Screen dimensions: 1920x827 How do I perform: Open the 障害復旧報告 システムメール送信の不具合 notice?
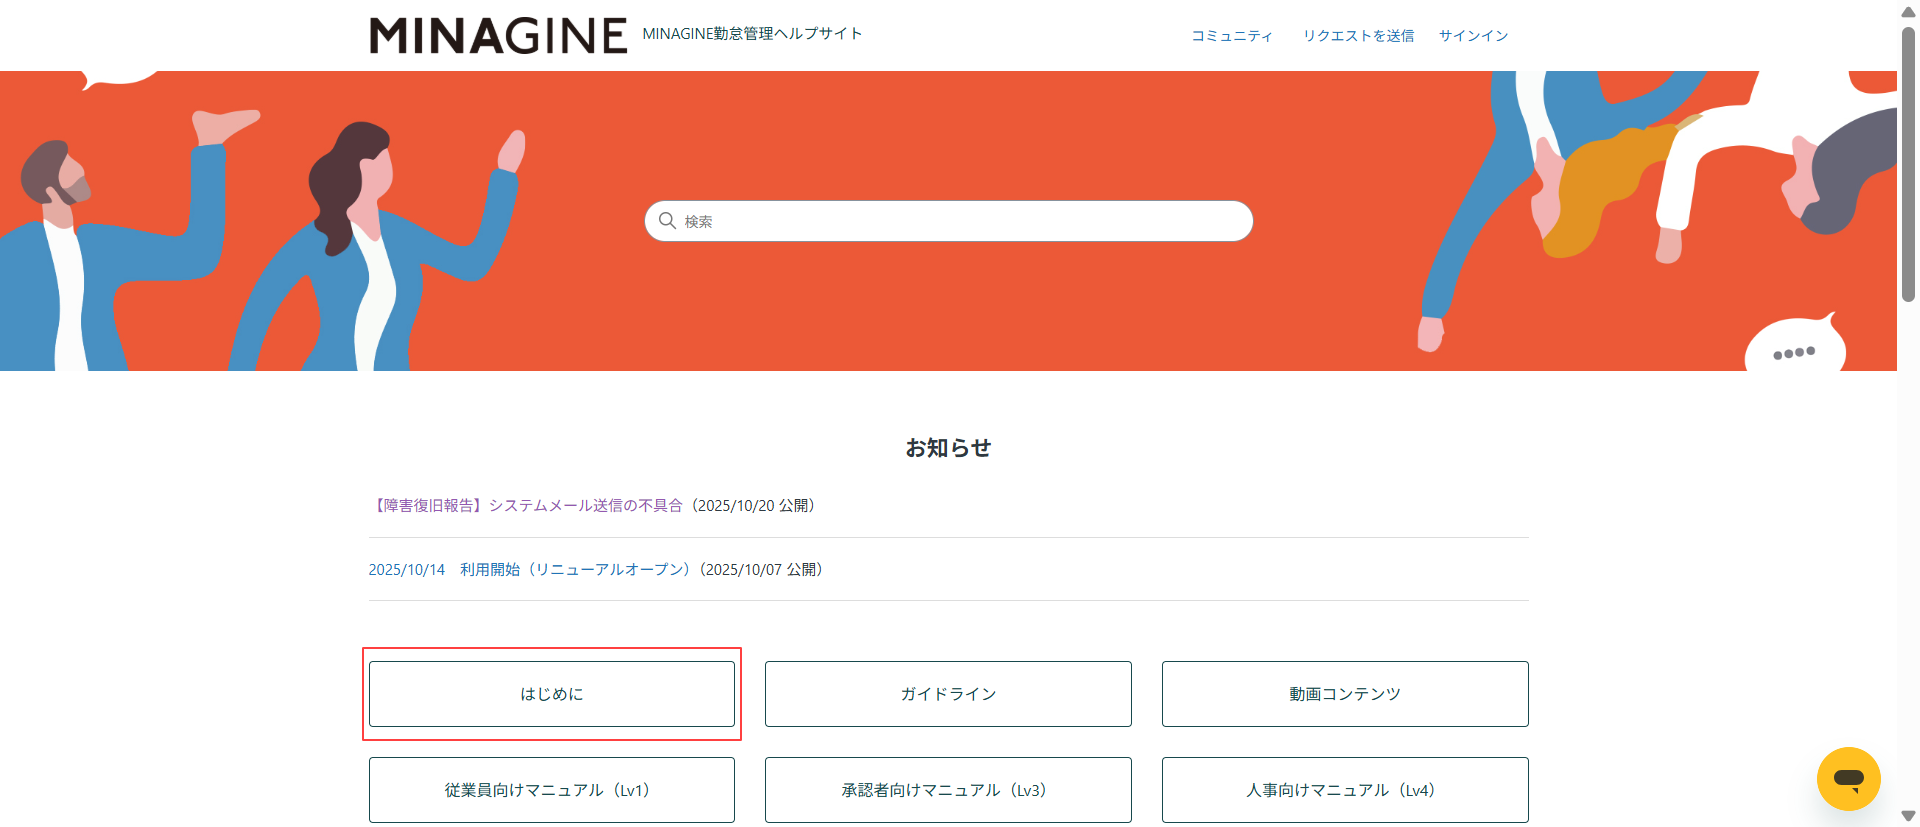pos(529,506)
